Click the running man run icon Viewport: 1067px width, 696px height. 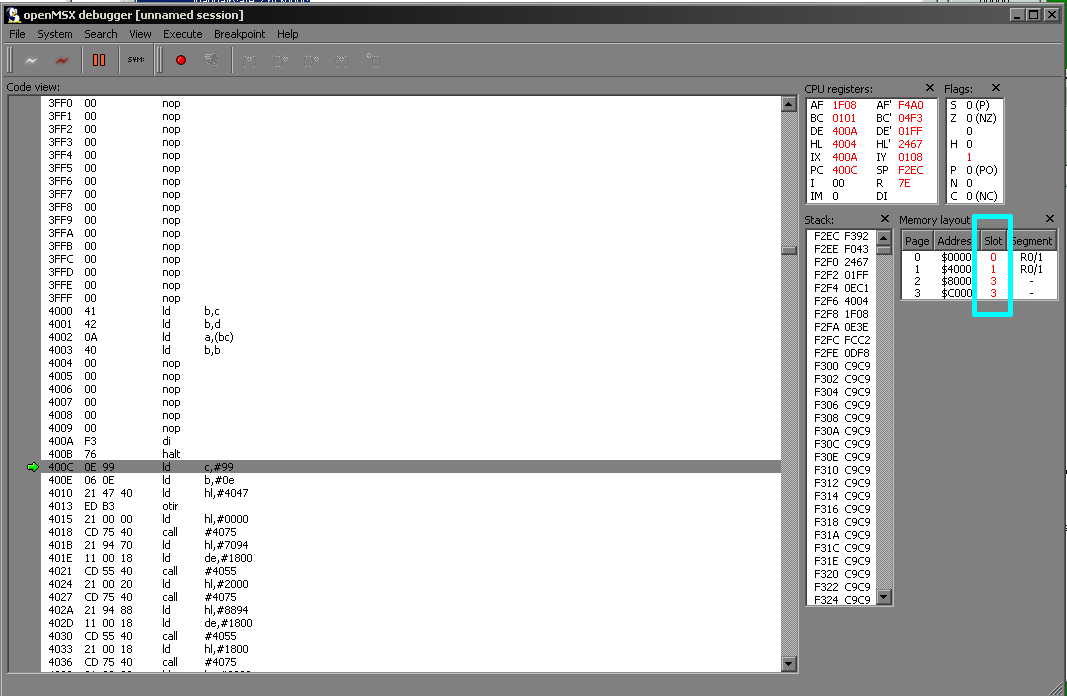211,60
